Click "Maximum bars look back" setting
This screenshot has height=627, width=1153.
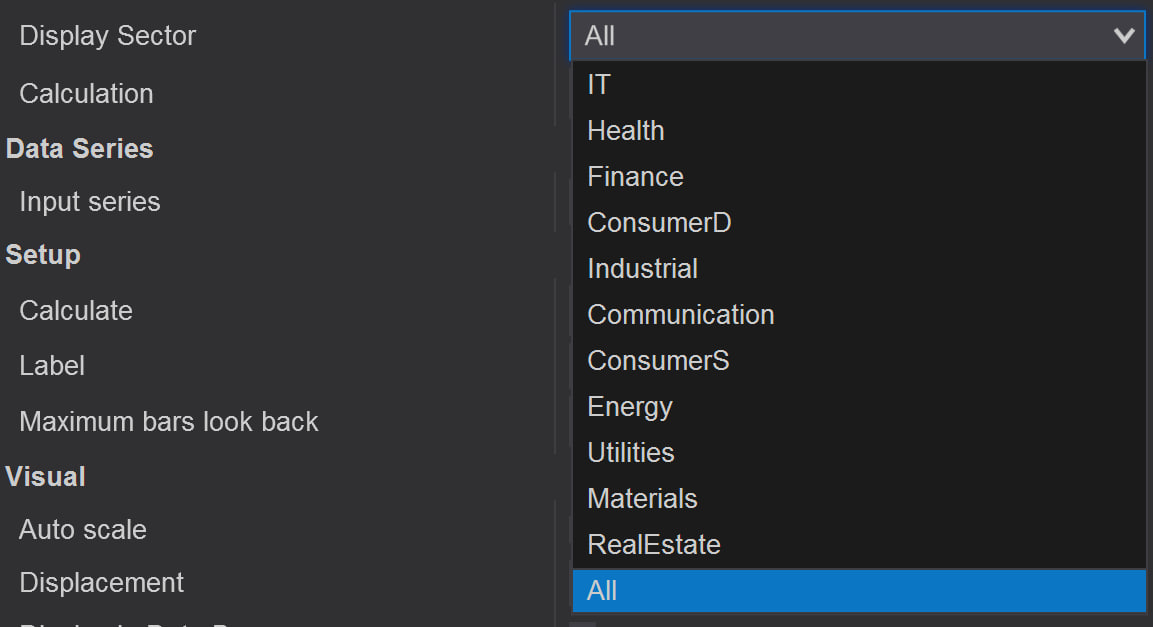click(x=168, y=421)
